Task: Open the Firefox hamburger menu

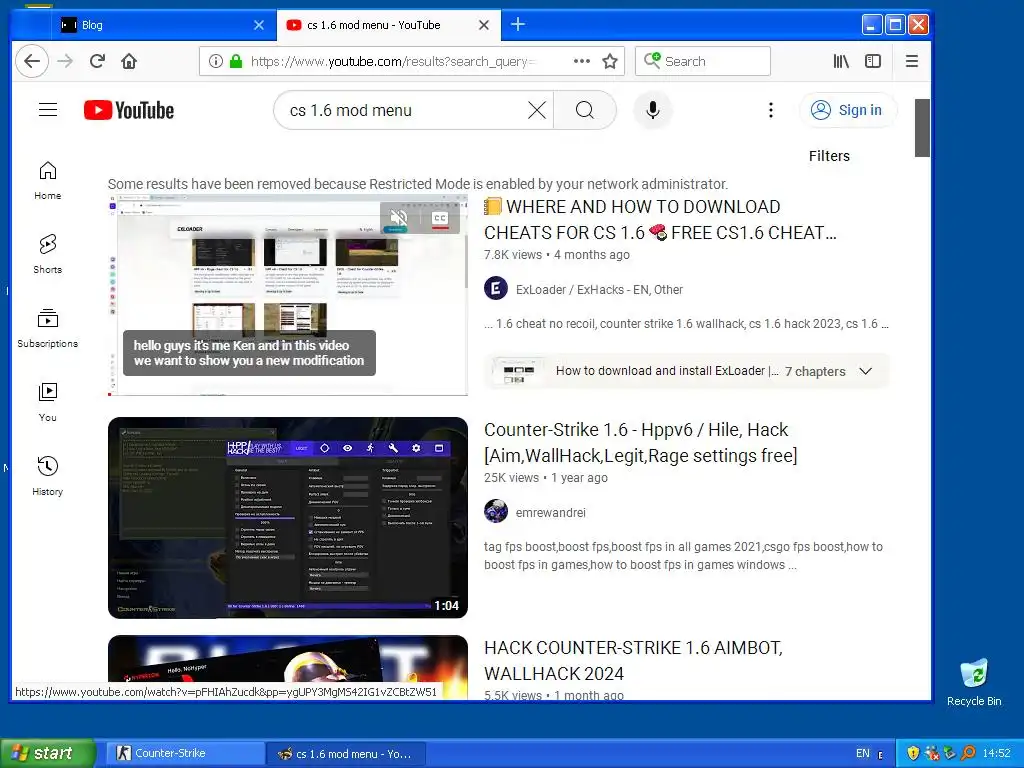Action: (912, 61)
